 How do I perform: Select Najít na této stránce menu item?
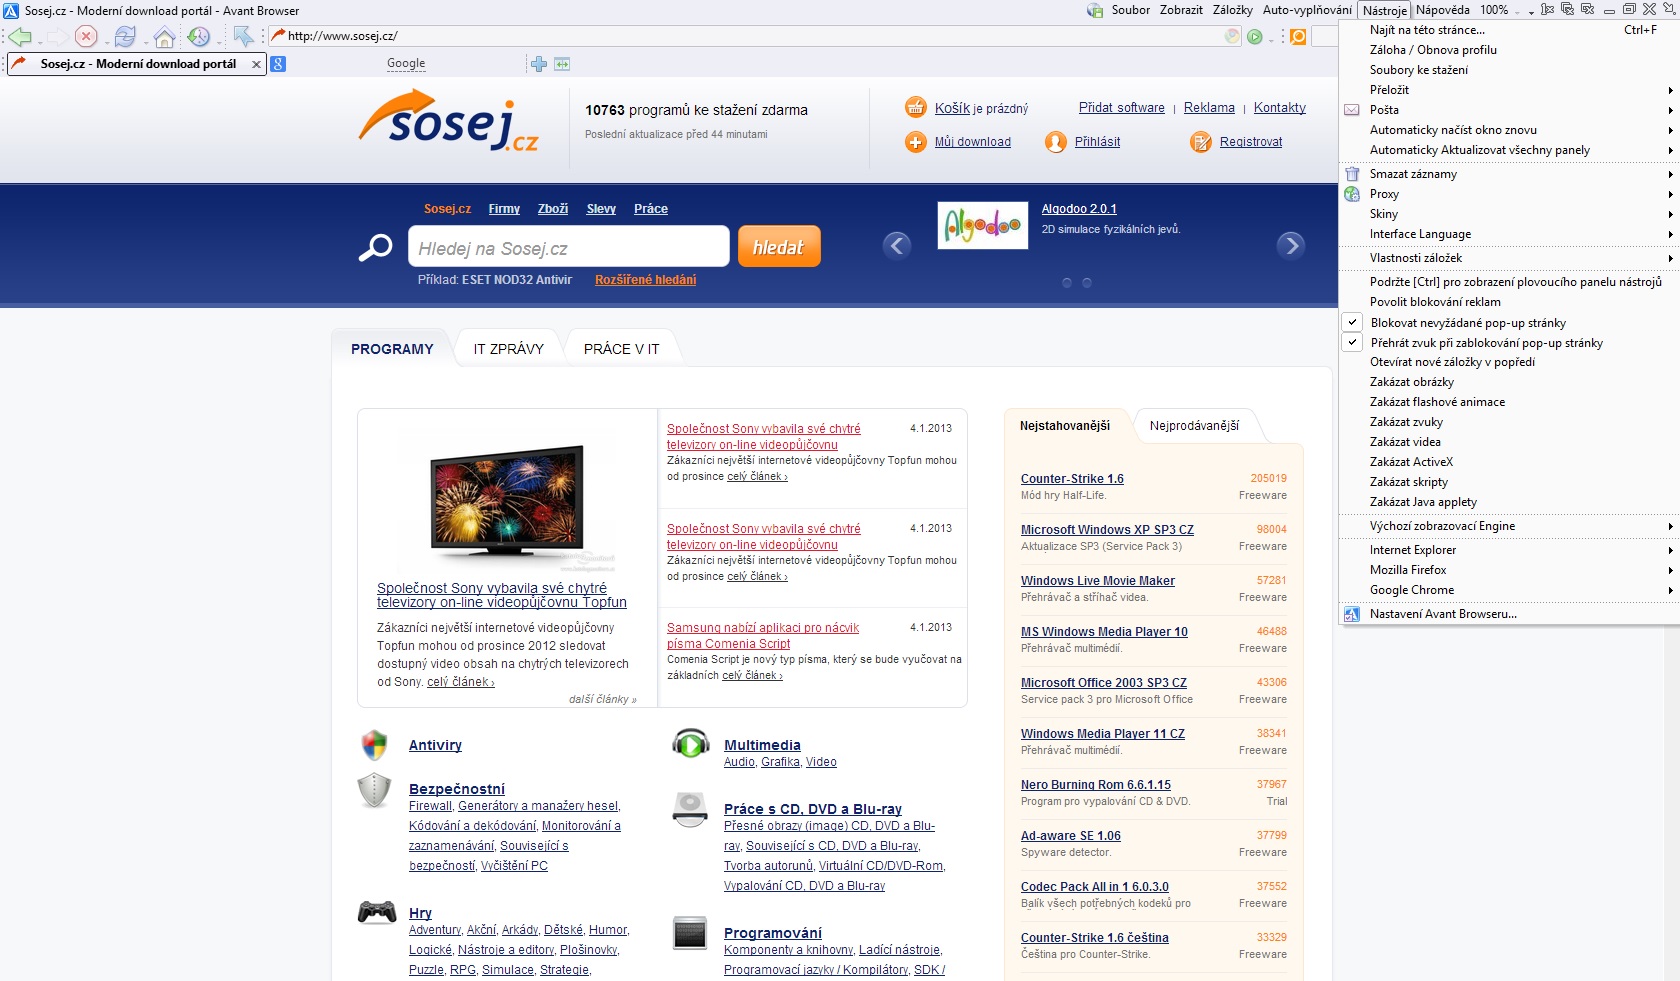point(1509,30)
